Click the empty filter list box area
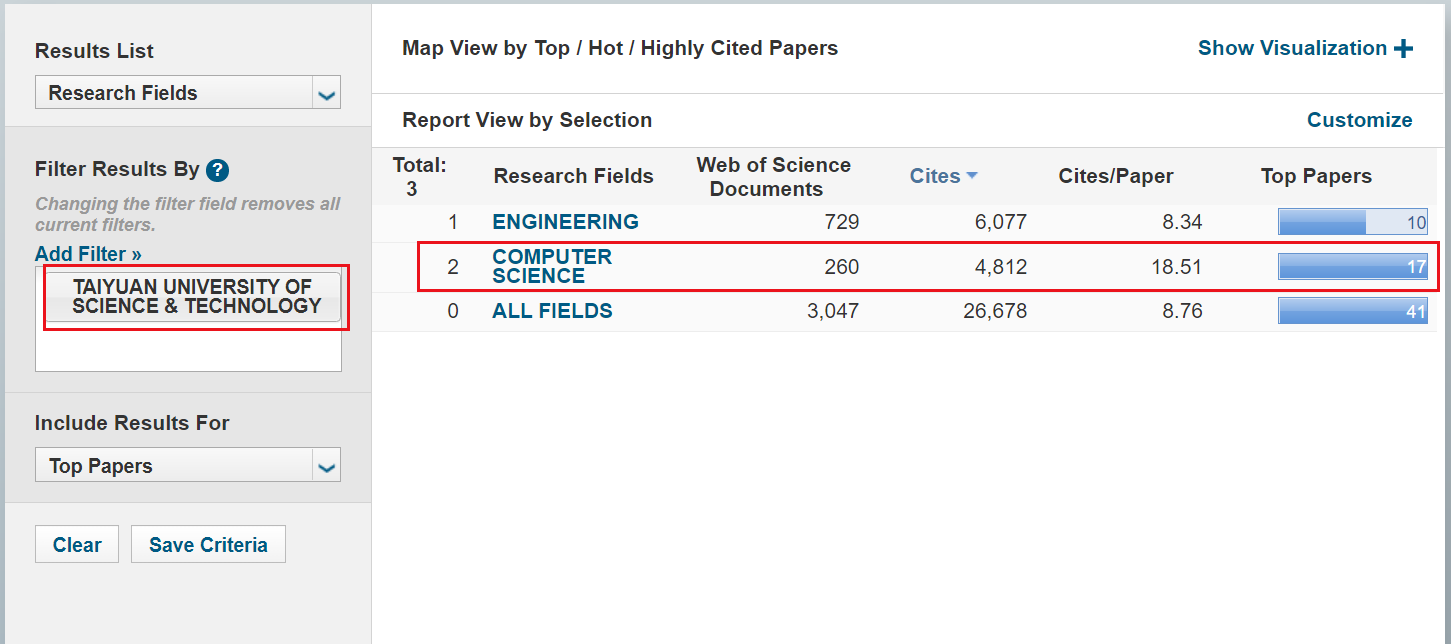The width and height of the screenshot is (1451, 644). [x=188, y=352]
